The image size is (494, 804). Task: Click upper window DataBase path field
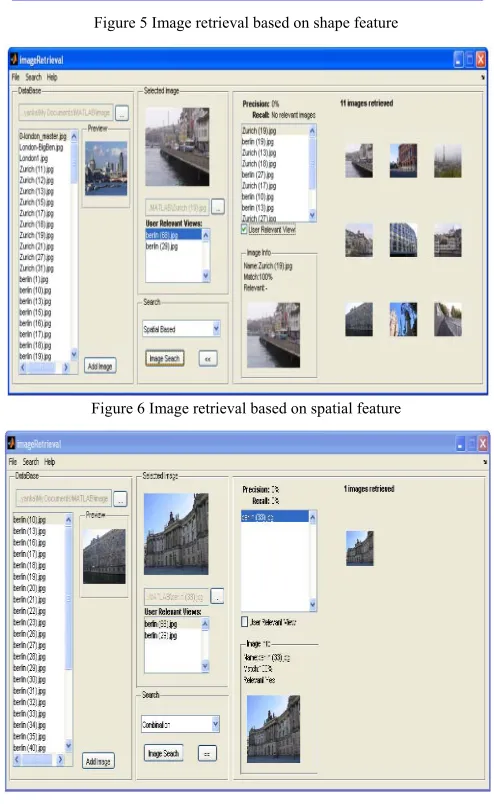tap(66, 113)
